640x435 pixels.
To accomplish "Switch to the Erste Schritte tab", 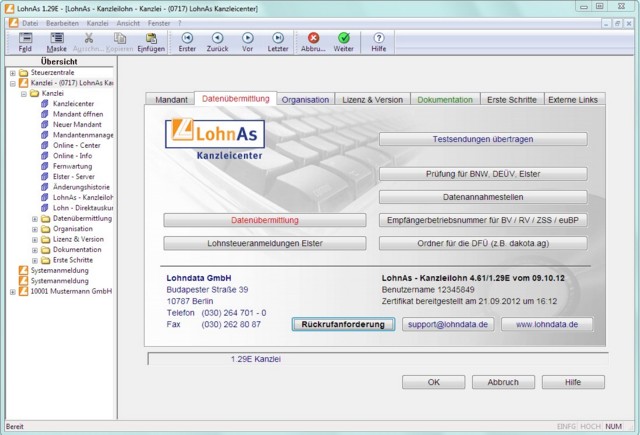I will tap(512, 100).
